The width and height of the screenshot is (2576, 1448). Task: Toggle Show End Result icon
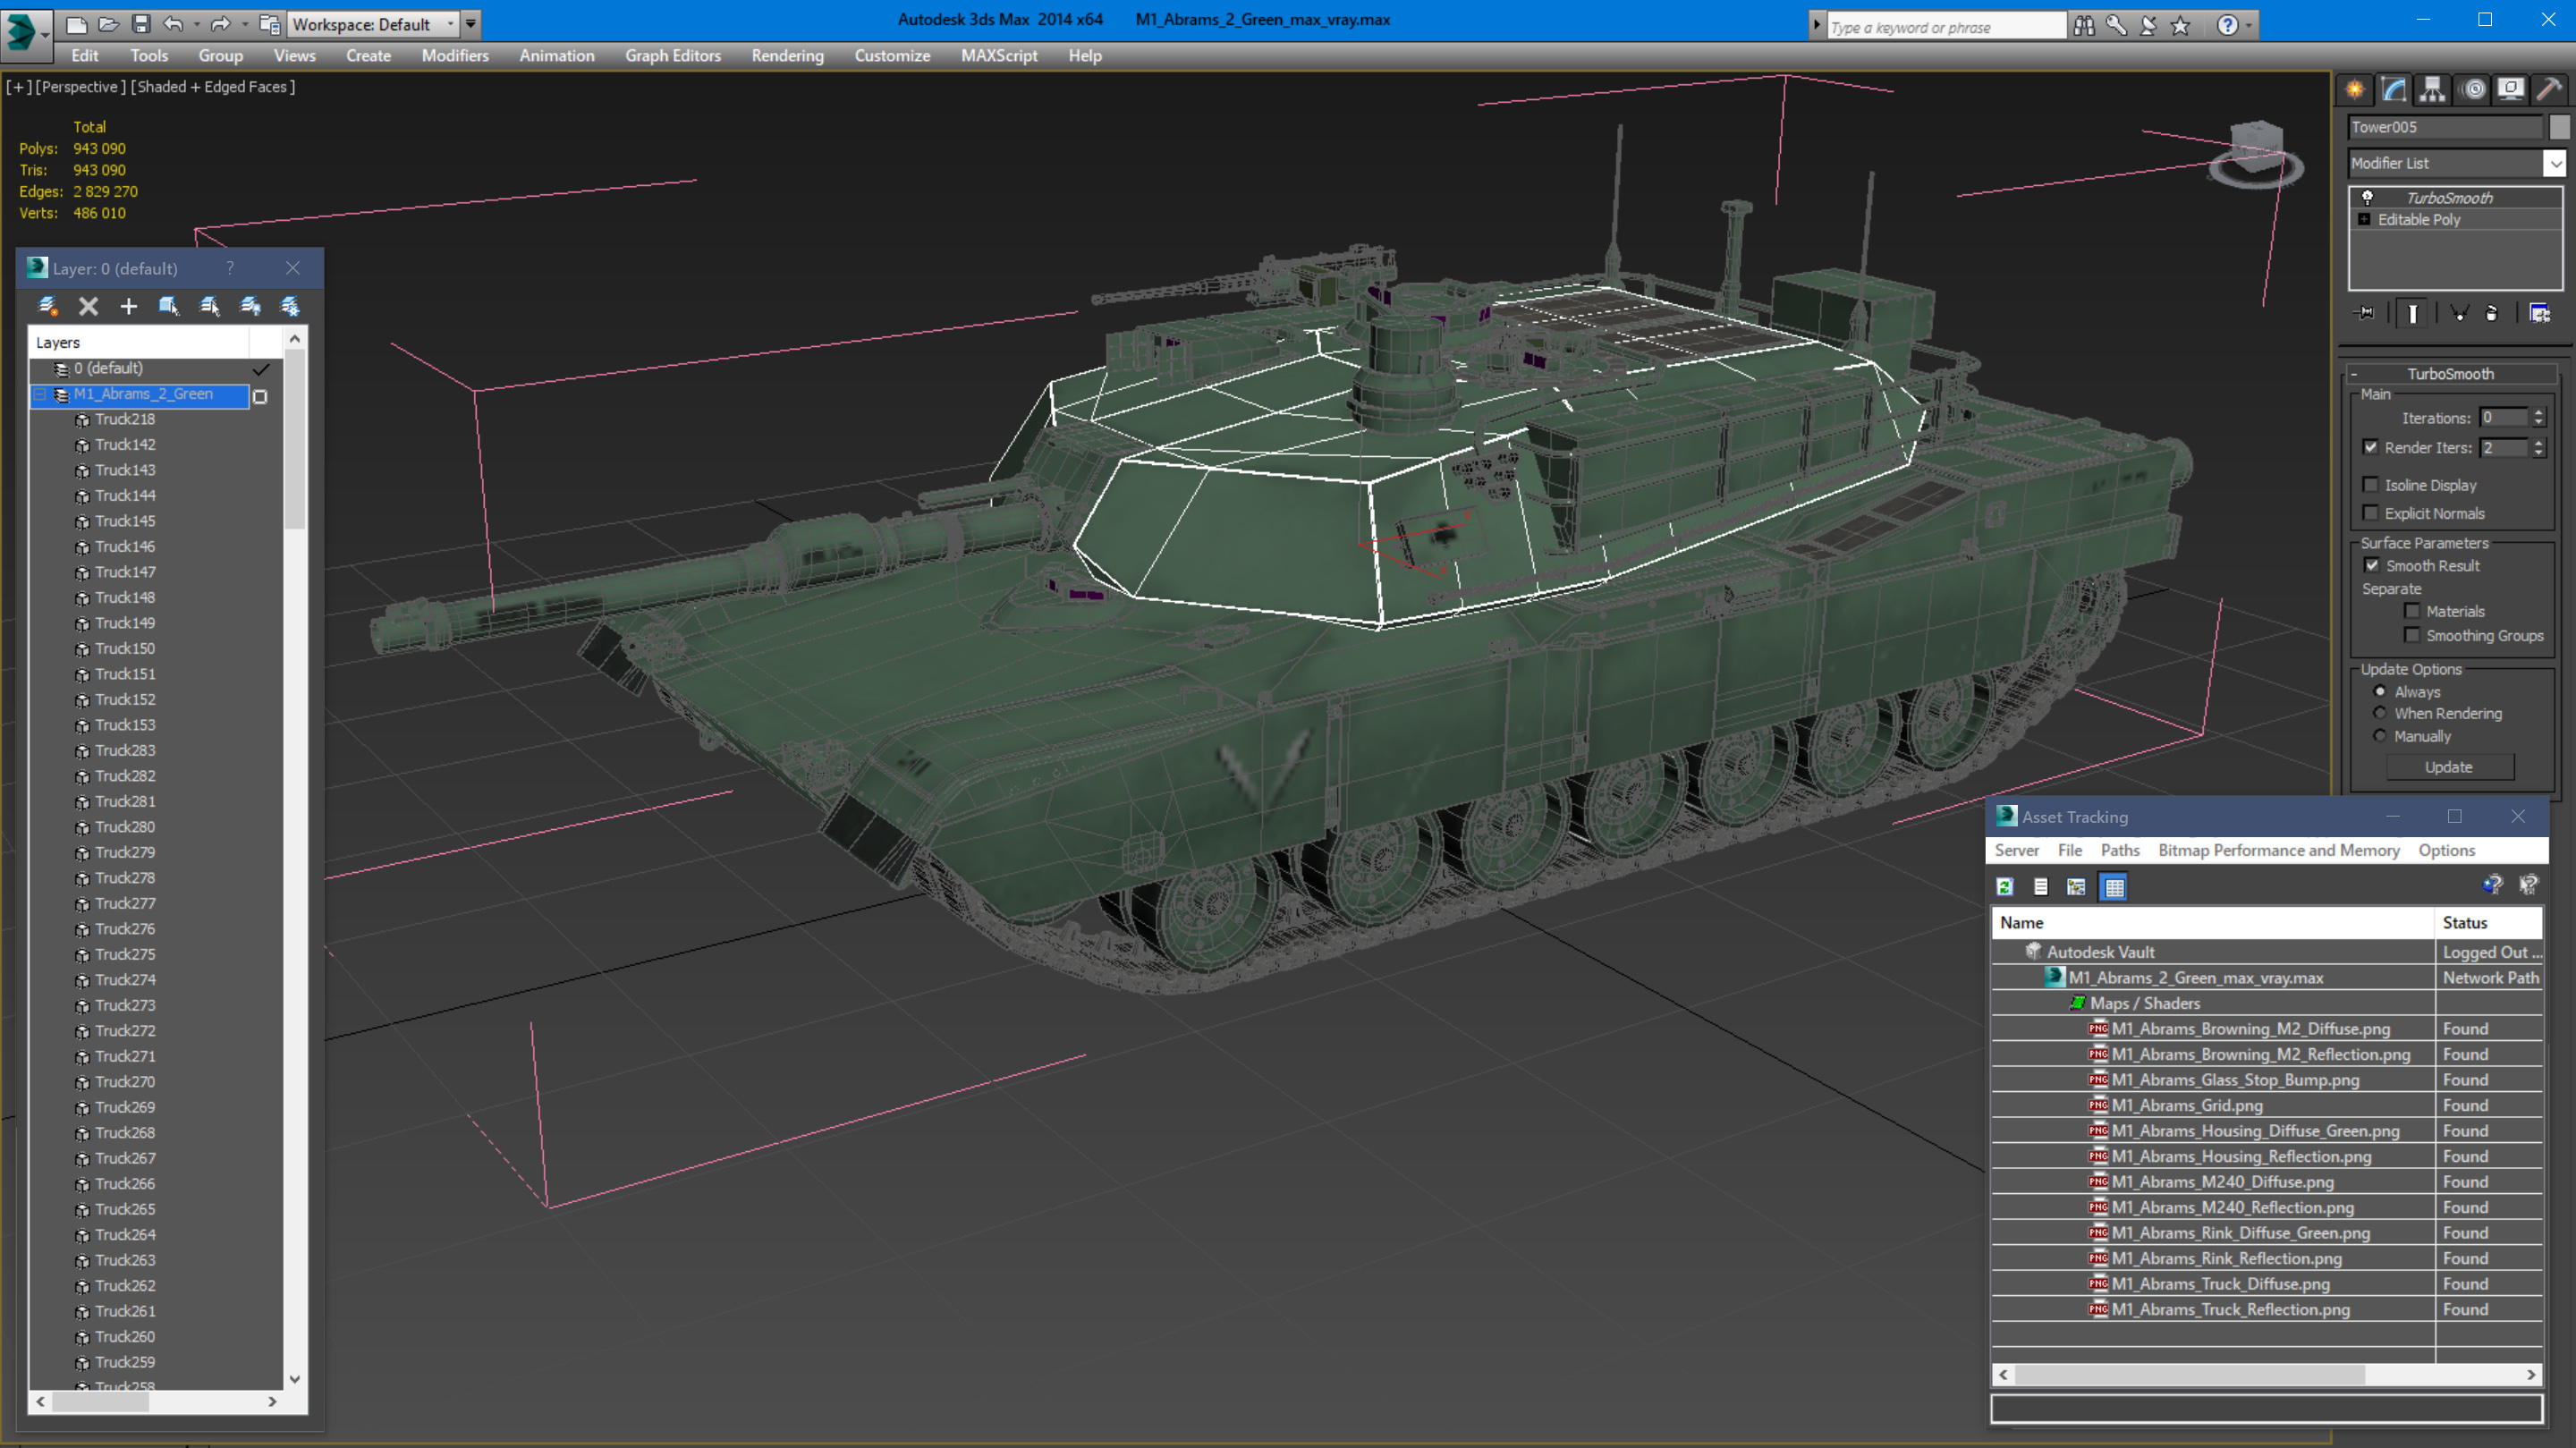coord(2412,314)
